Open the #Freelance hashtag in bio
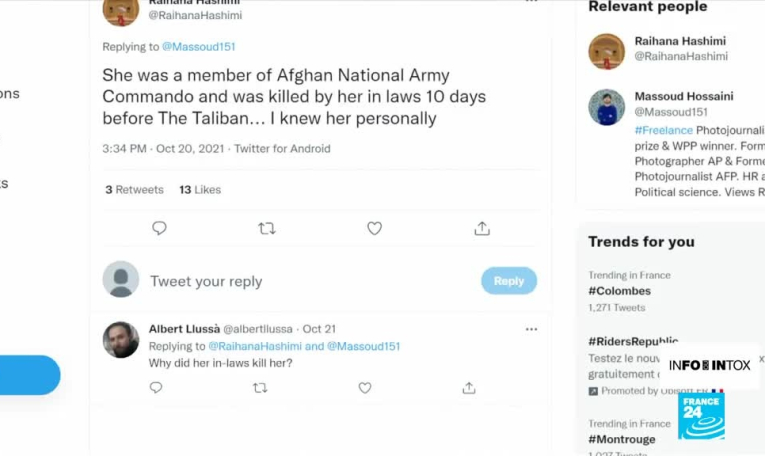Viewport: 765px width, 456px height. [664, 130]
